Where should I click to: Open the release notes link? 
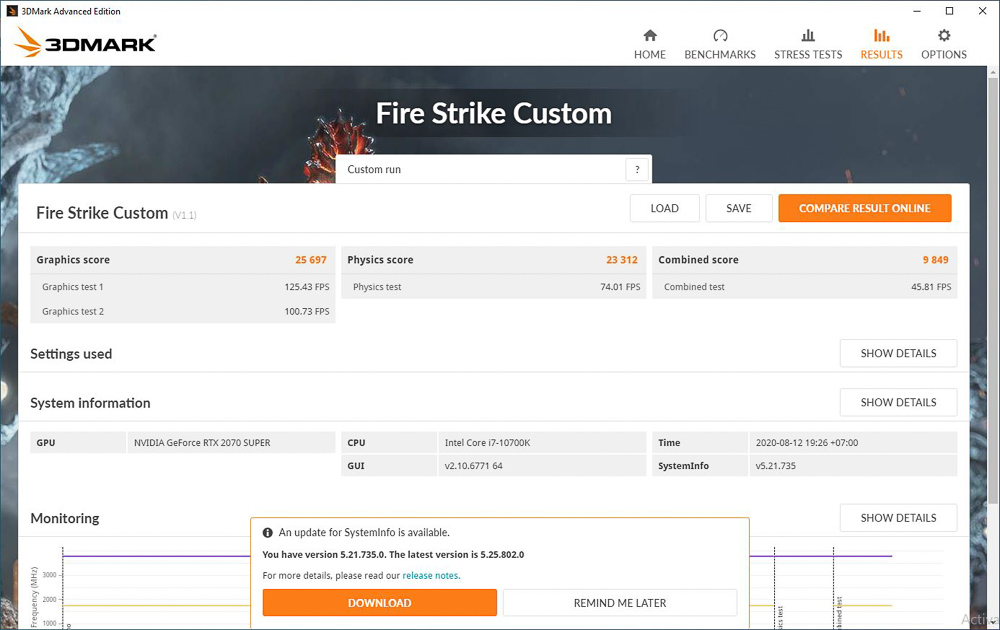[x=431, y=575]
